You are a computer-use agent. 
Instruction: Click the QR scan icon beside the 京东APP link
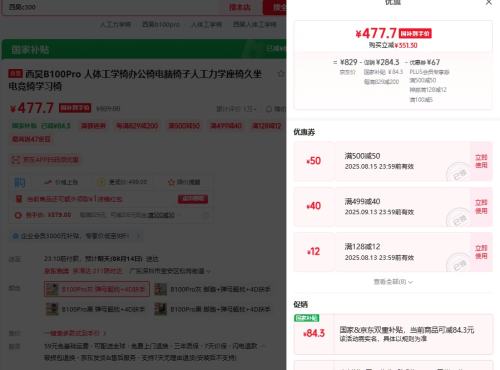[x=15, y=160]
